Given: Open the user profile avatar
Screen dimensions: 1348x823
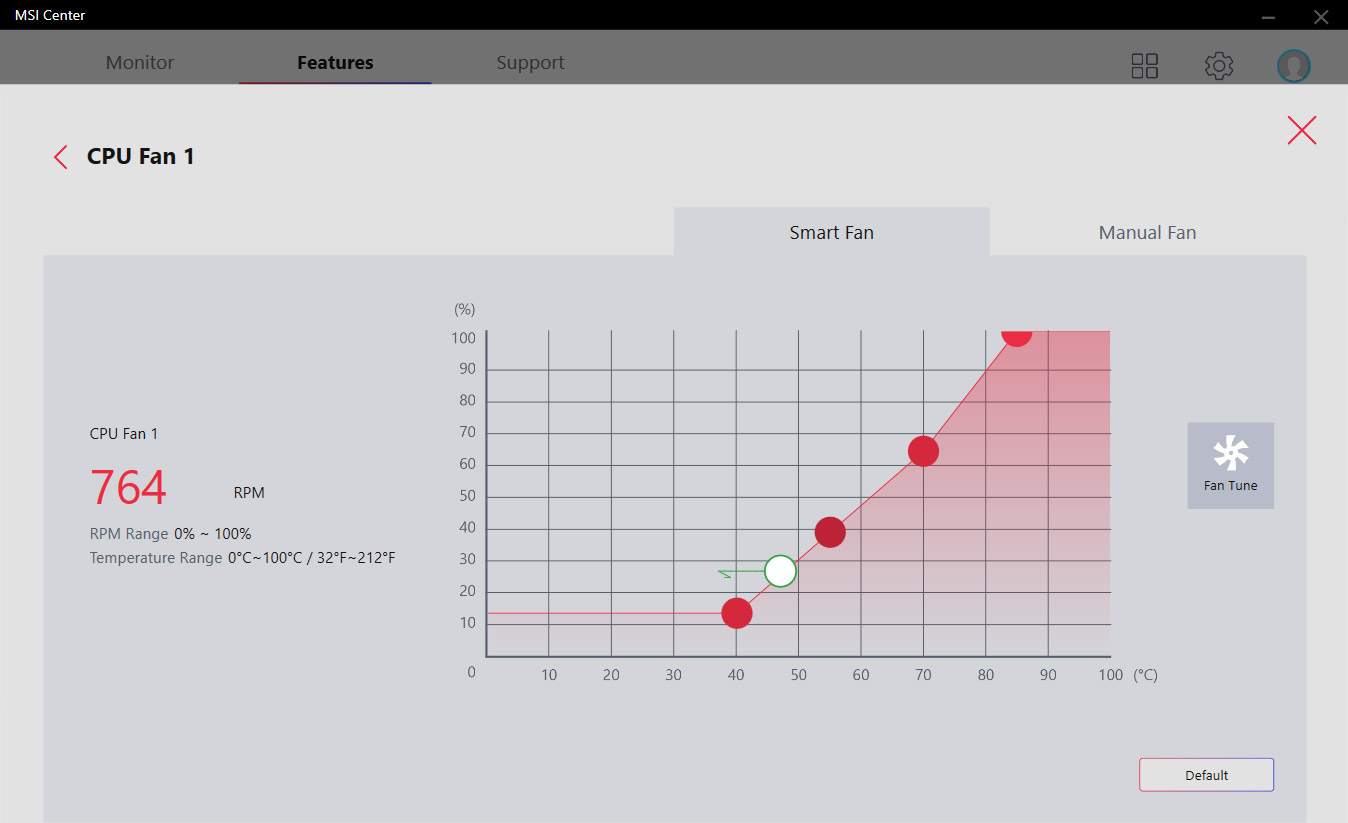Looking at the screenshot, I should (x=1293, y=66).
